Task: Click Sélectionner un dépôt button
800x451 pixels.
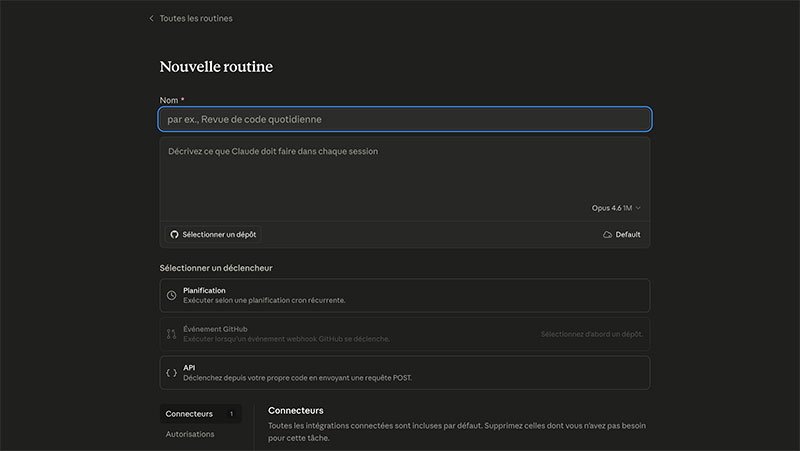Action: 213,234
